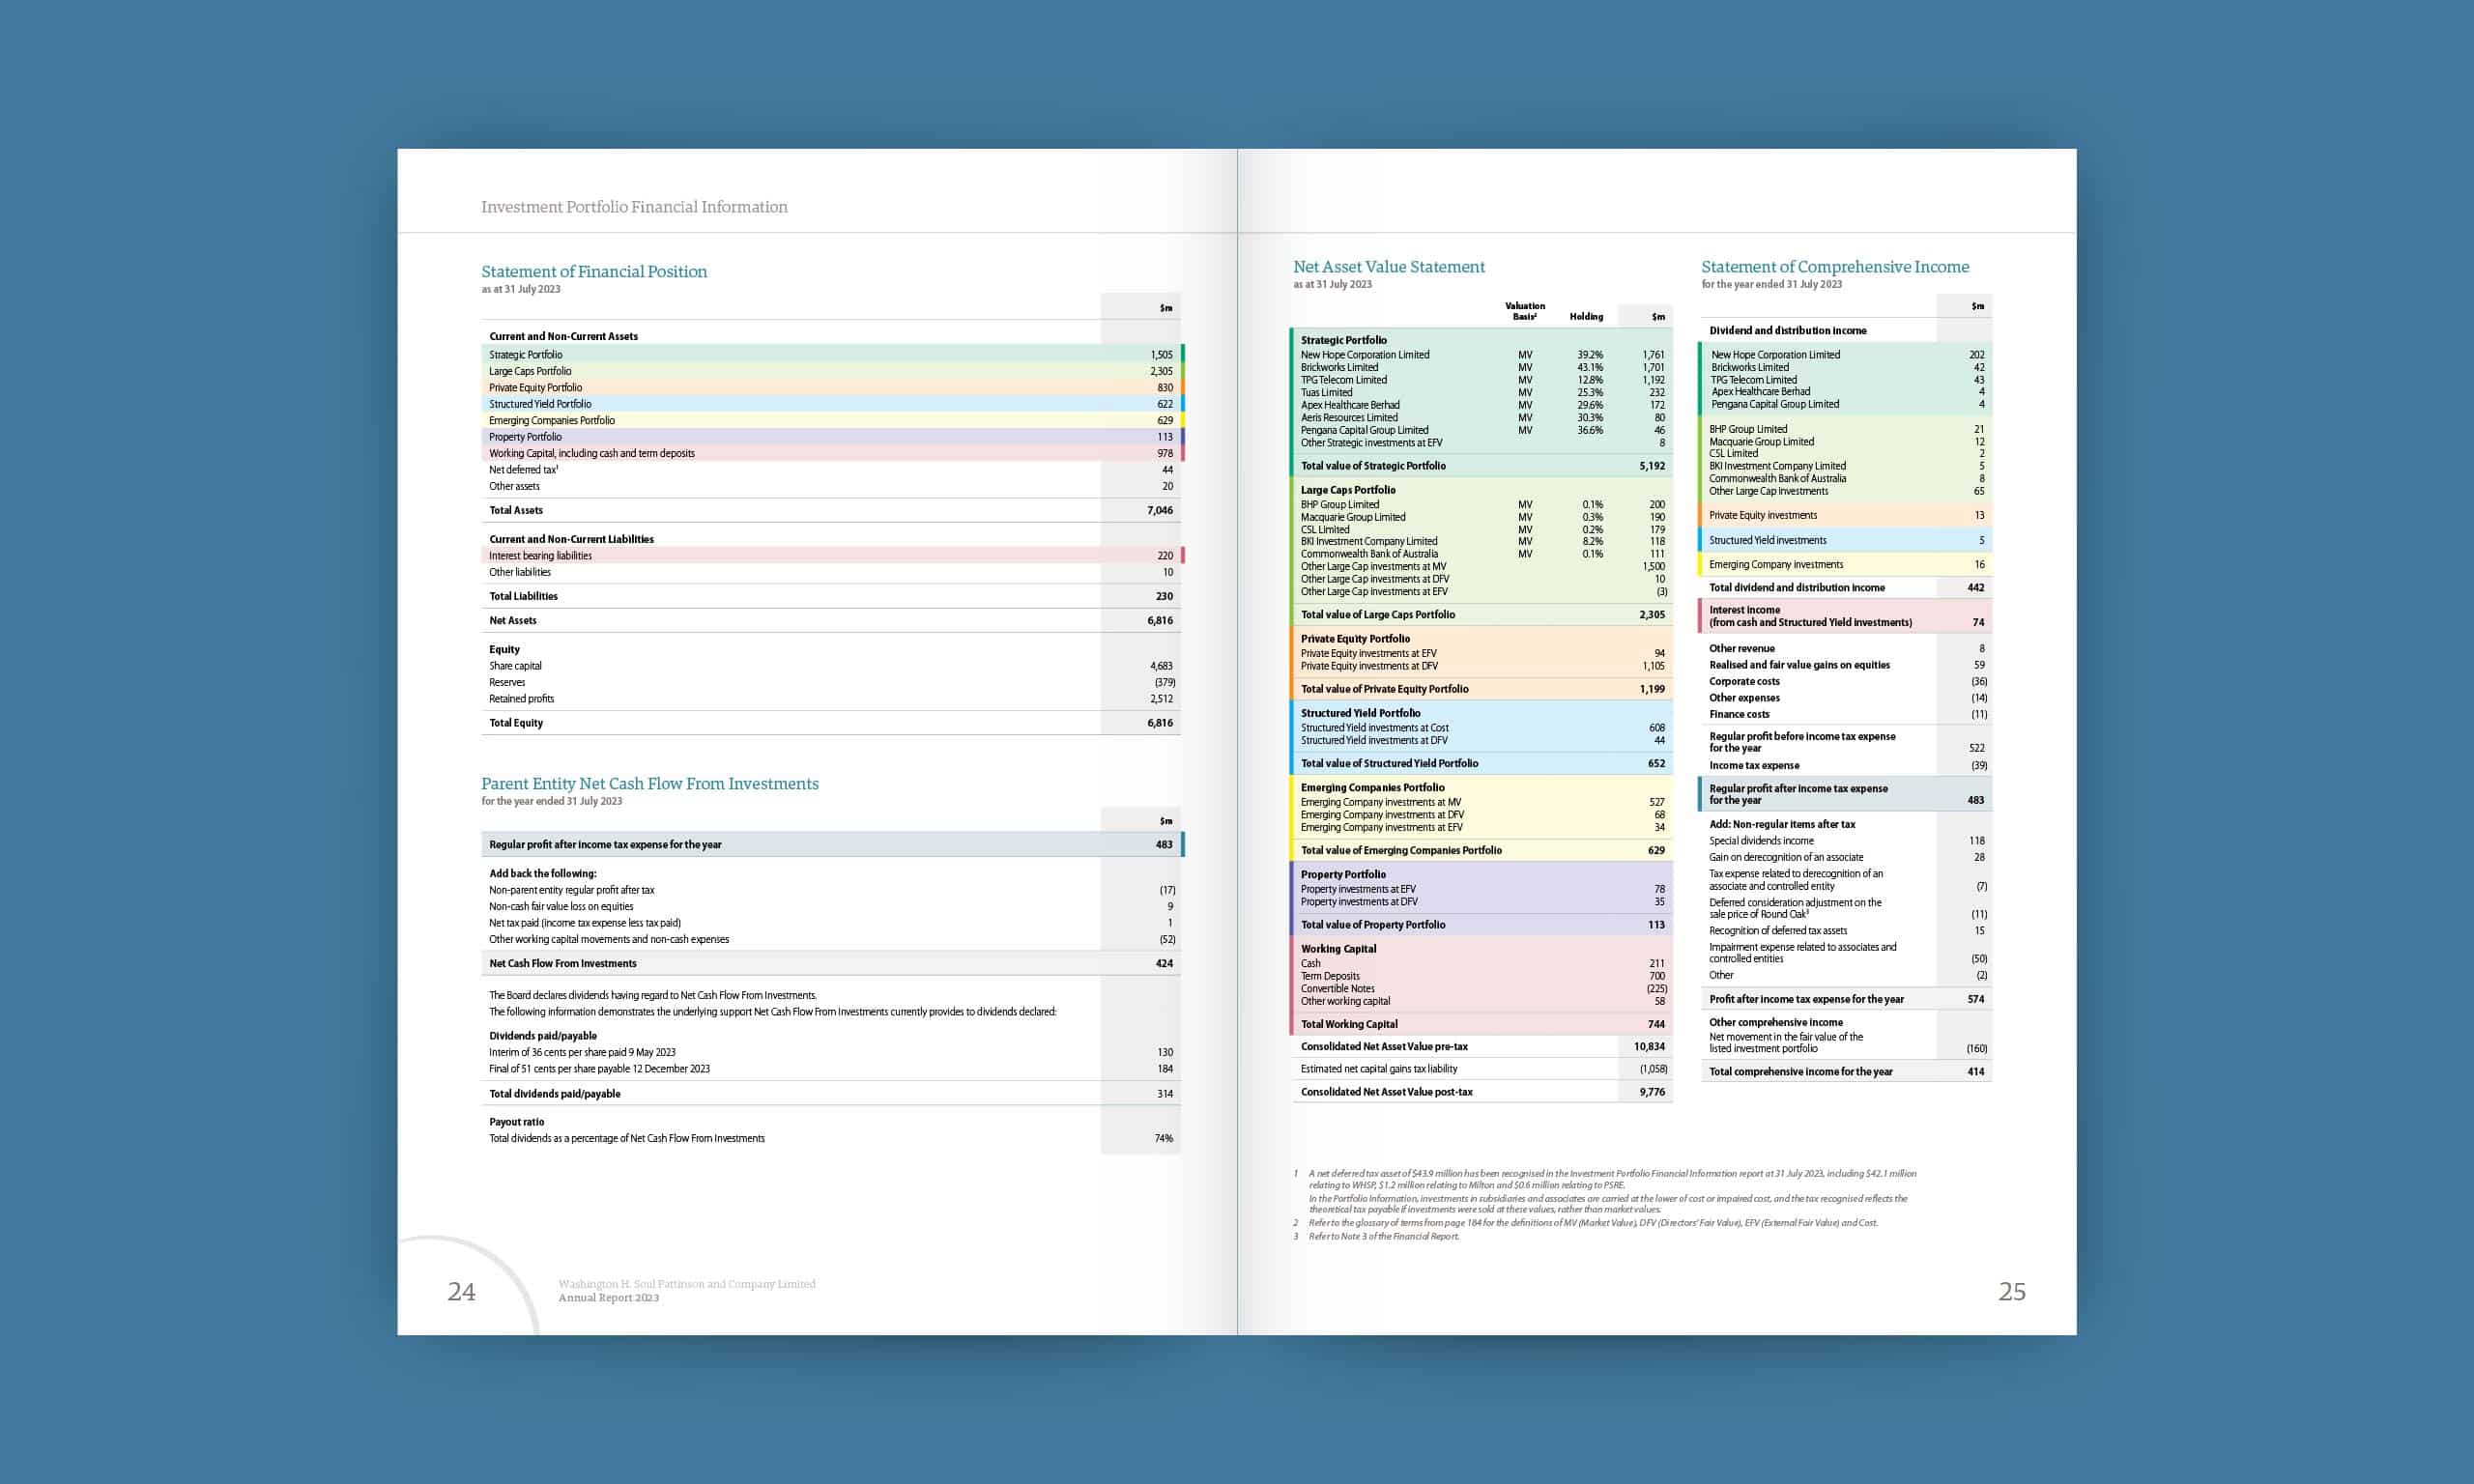The image size is (2474, 1484).
Task: Click the 'Interest bearing liabilities' row
Action: pyautogui.click(x=832, y=555)
